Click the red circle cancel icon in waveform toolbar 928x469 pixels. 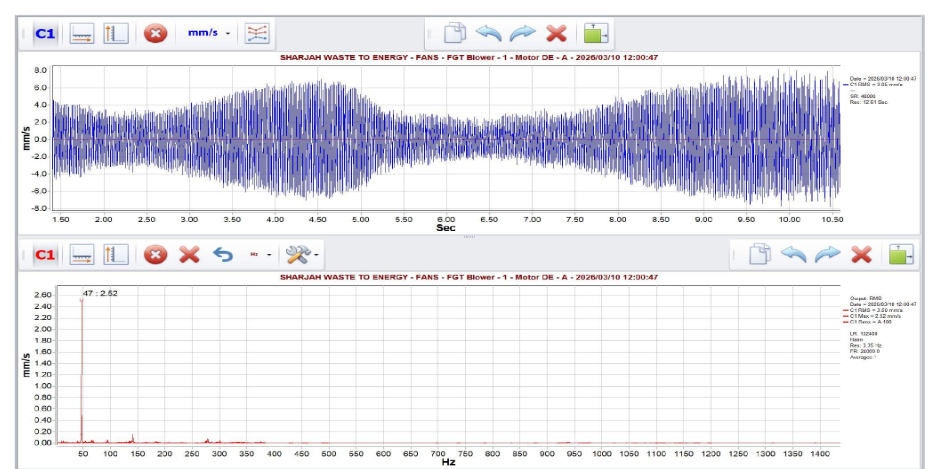[156, 33]
